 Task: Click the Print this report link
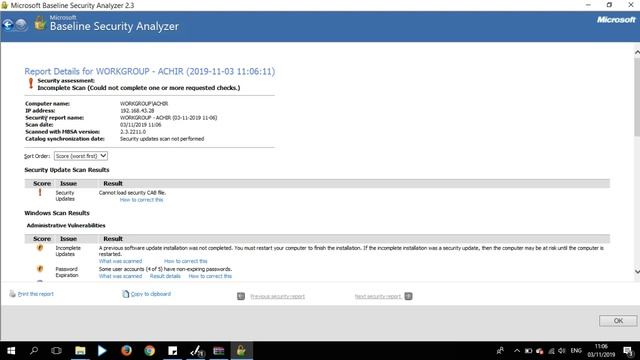(36, 294)
